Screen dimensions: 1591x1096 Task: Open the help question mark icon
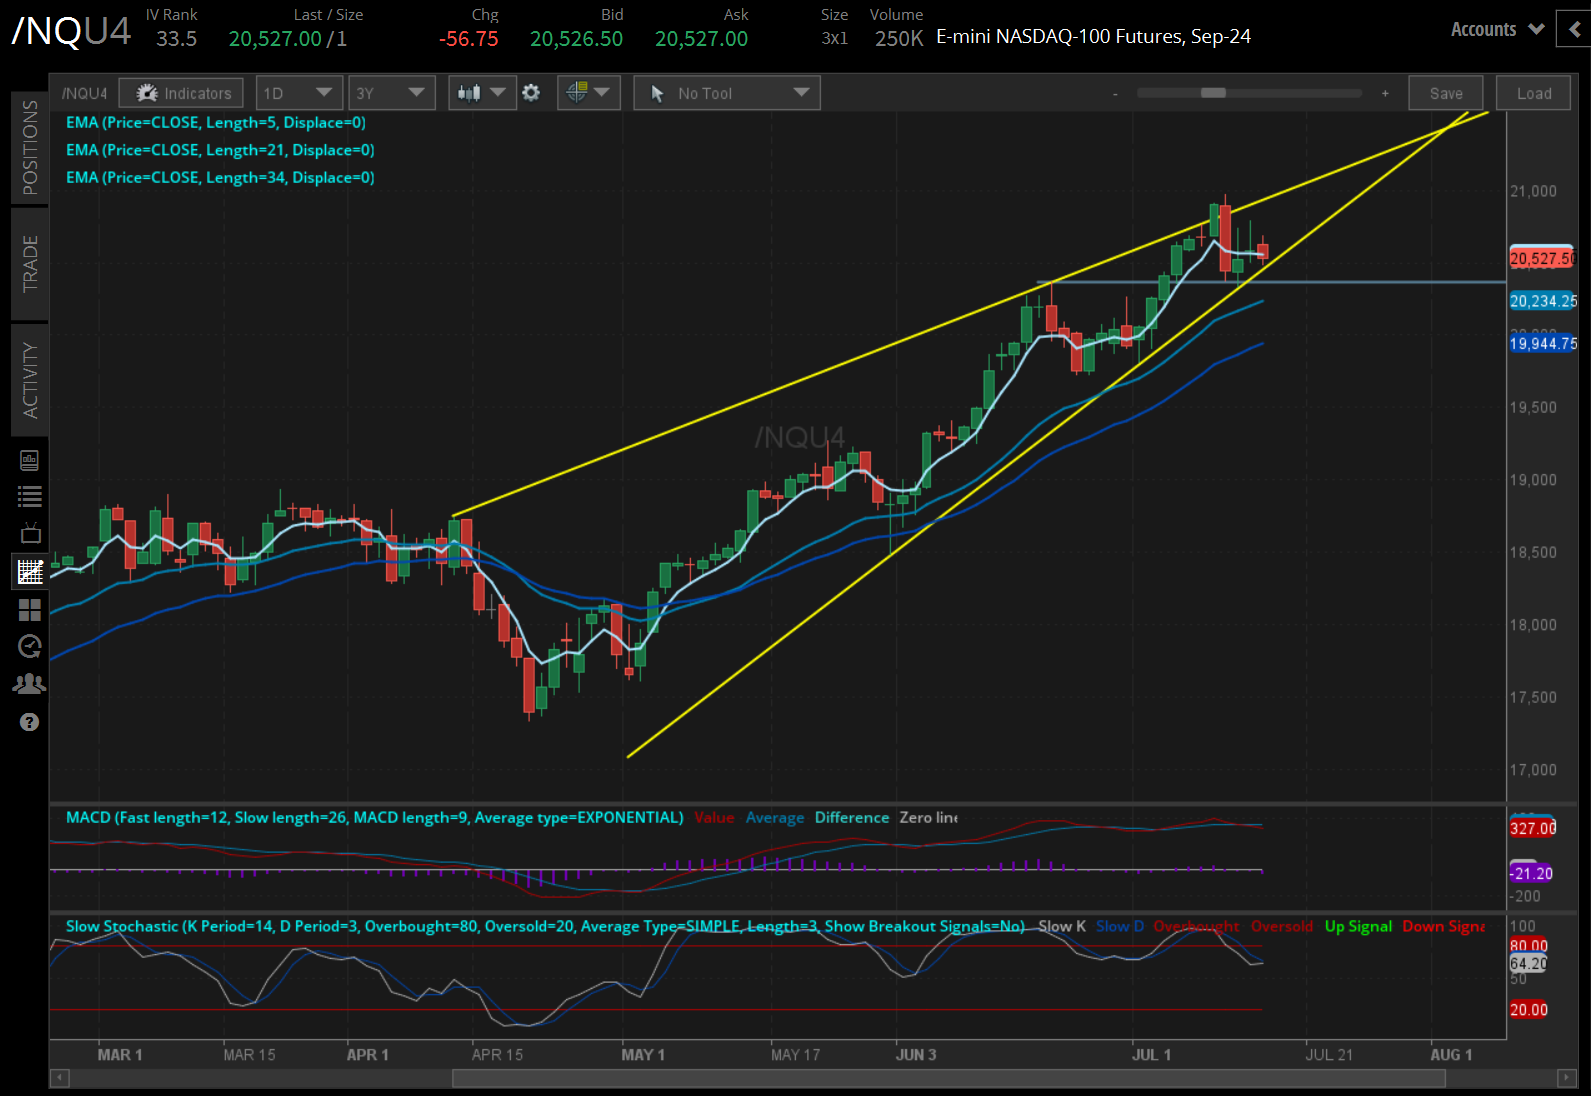click(x=30, y=722)
